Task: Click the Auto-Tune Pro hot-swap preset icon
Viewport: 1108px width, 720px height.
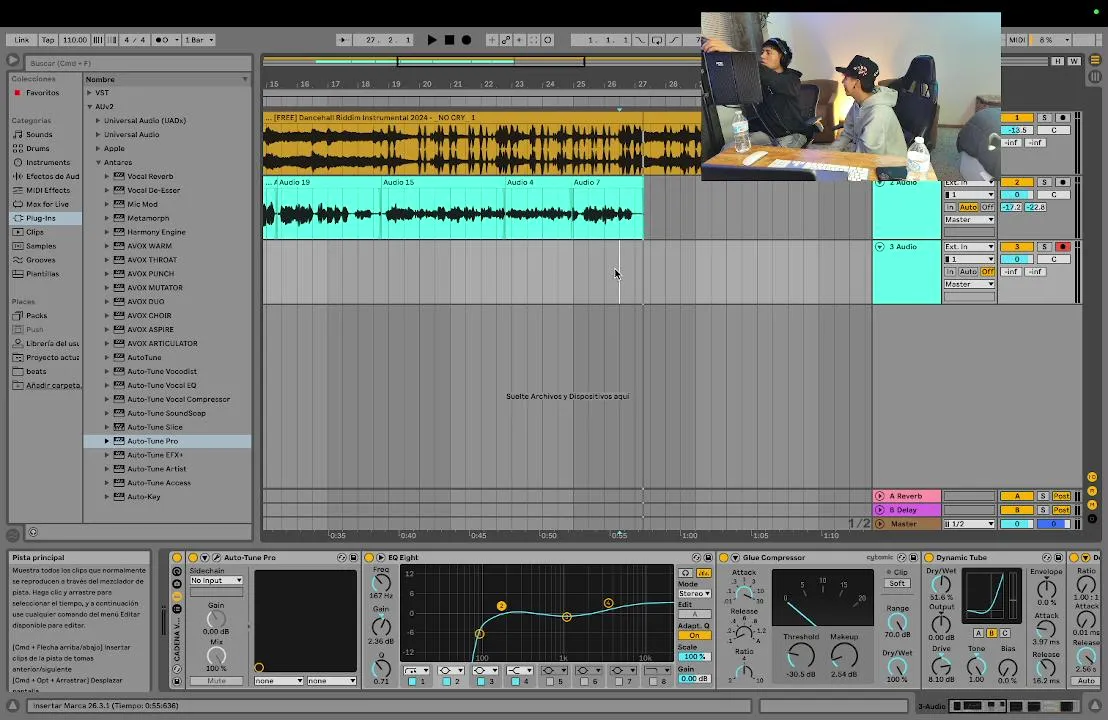Action: tap(342, 557)
